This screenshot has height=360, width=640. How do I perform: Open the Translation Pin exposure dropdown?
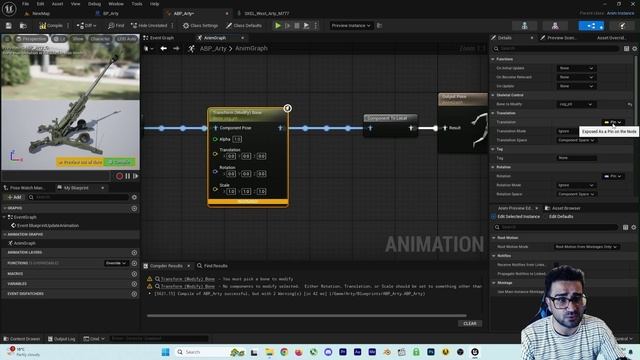(x=613, y=122)
